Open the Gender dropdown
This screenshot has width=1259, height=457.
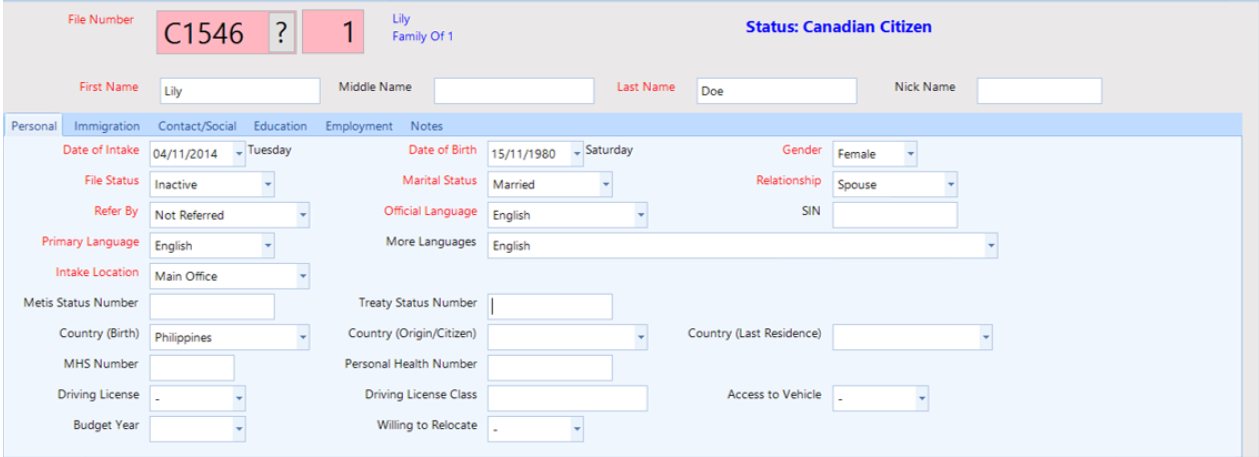909,154
